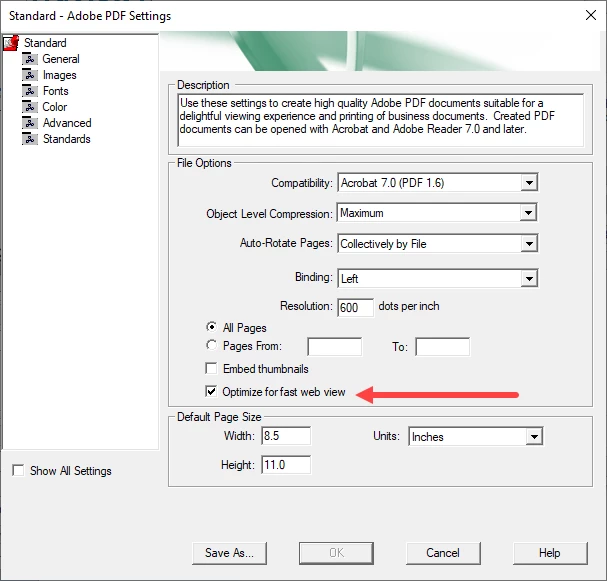Select the Standard tree label
Screen dimensions: 607x581
(x=45, y=43)
